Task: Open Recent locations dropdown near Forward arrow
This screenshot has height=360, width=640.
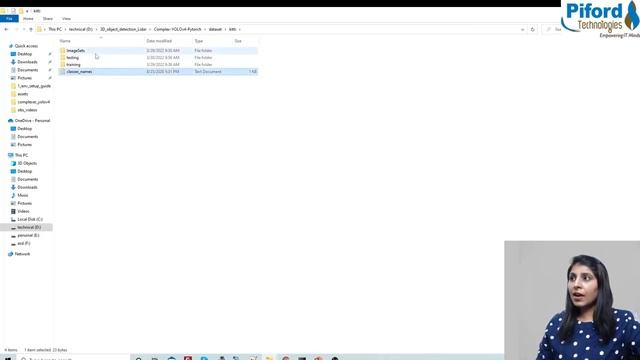Action: [23, 29]
